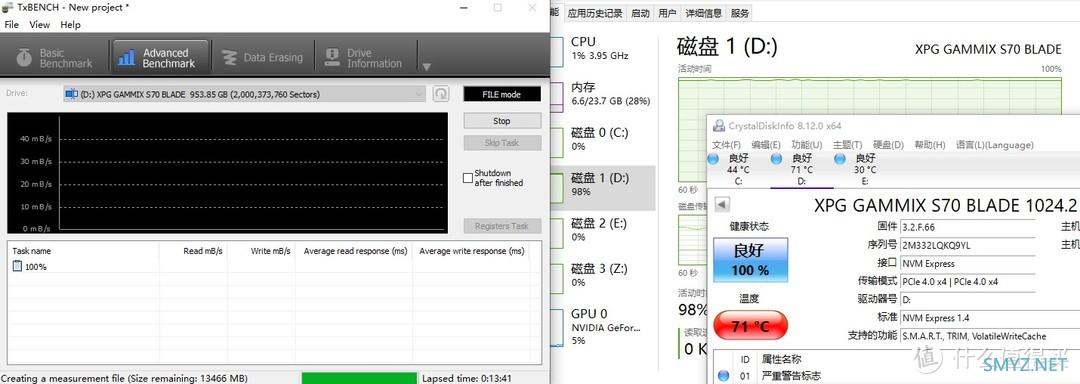
Task: Open 主题(T) menu in CrystalDiskInfo
Action: coord(848,145)
